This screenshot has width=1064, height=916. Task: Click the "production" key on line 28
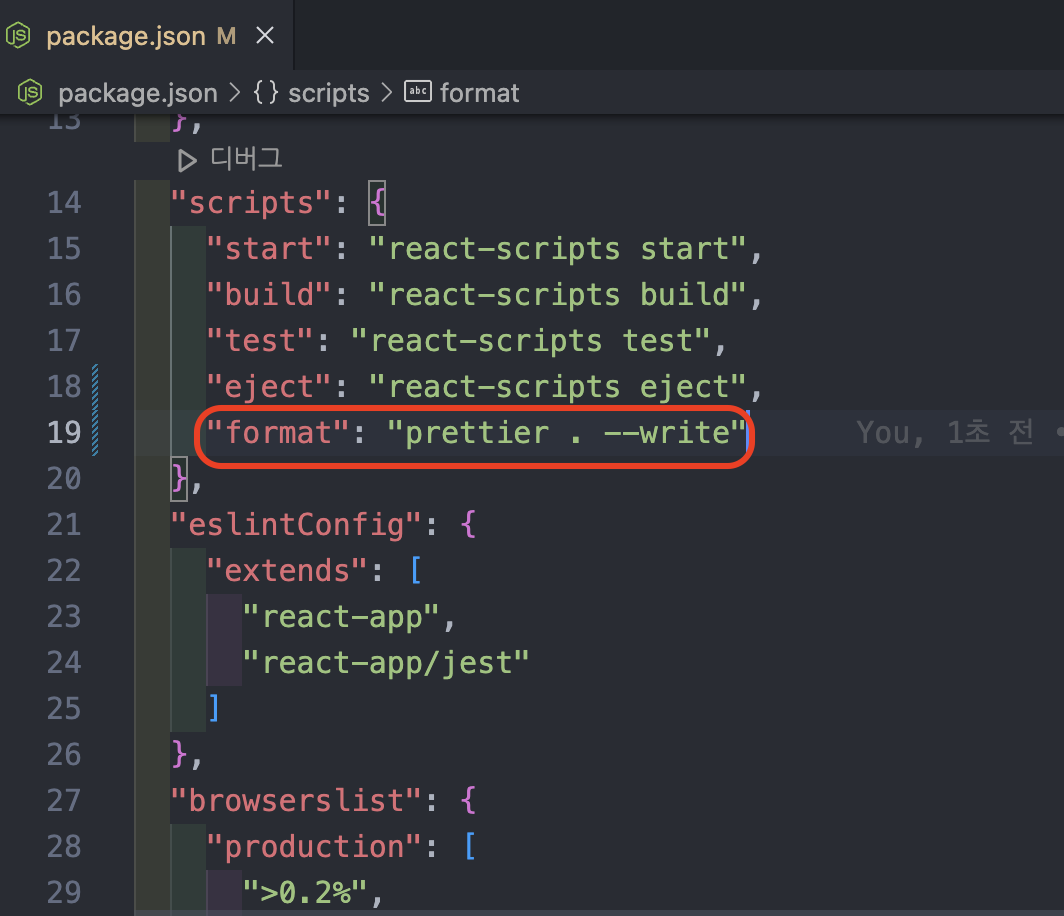(314, 847)
